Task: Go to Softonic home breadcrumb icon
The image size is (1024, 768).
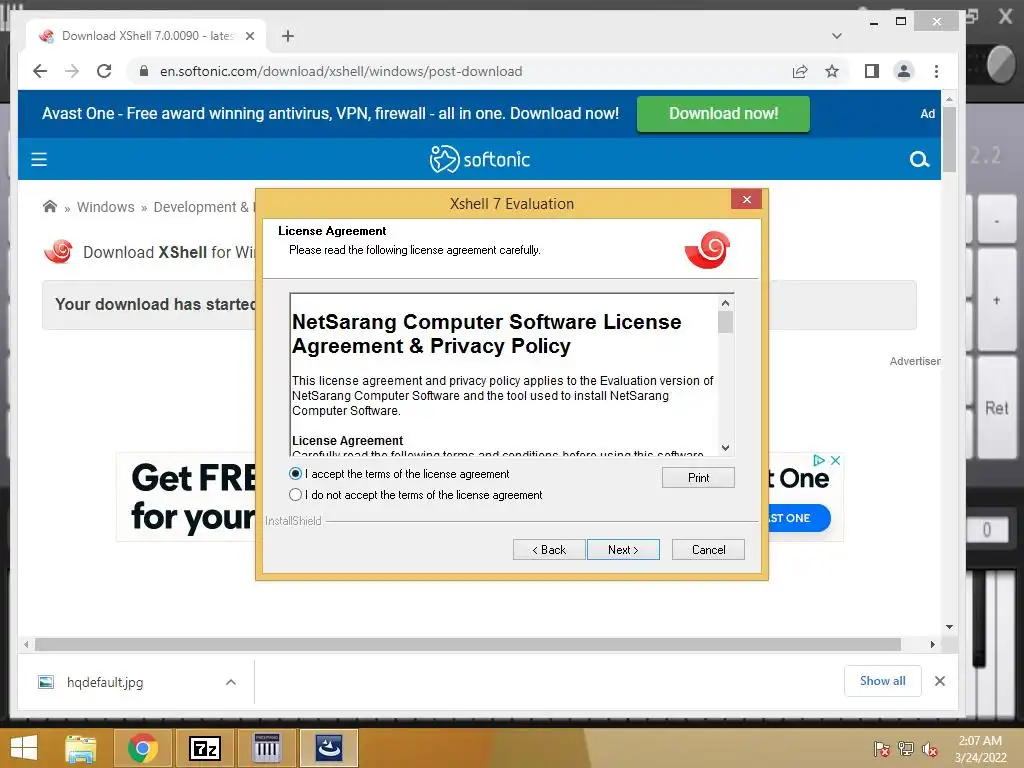Action: [x=50, y=206]
